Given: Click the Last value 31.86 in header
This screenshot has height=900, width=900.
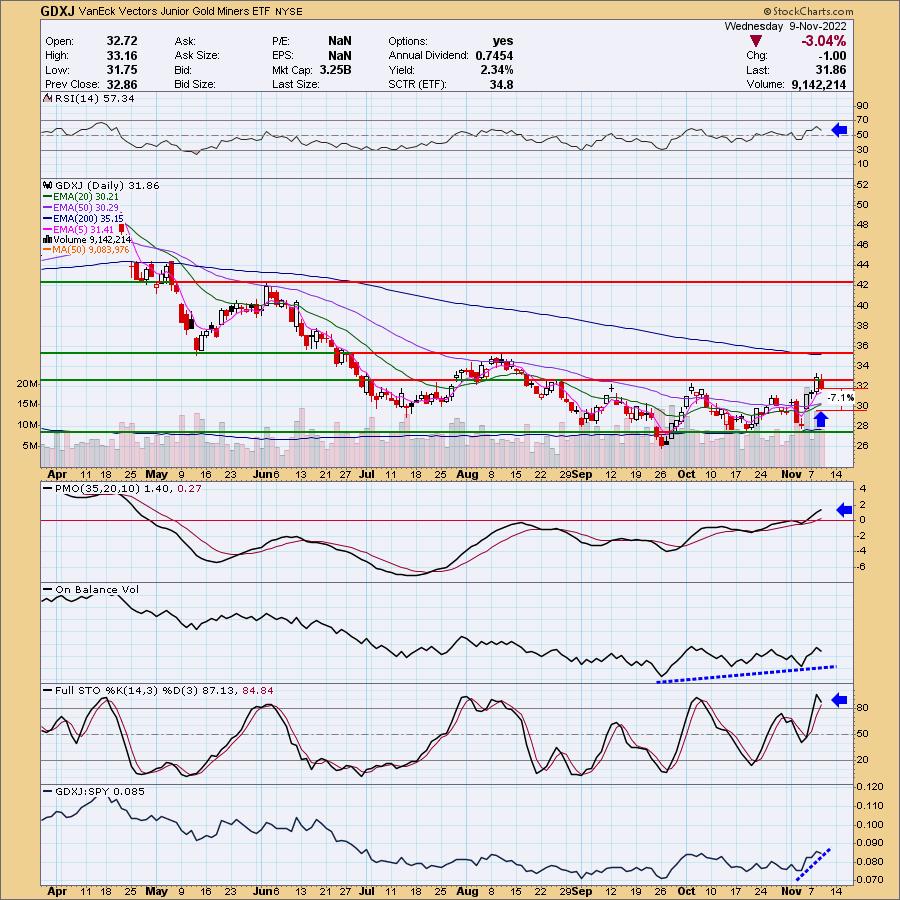Looking at the screenshot, I should click(x=831, y=69).
